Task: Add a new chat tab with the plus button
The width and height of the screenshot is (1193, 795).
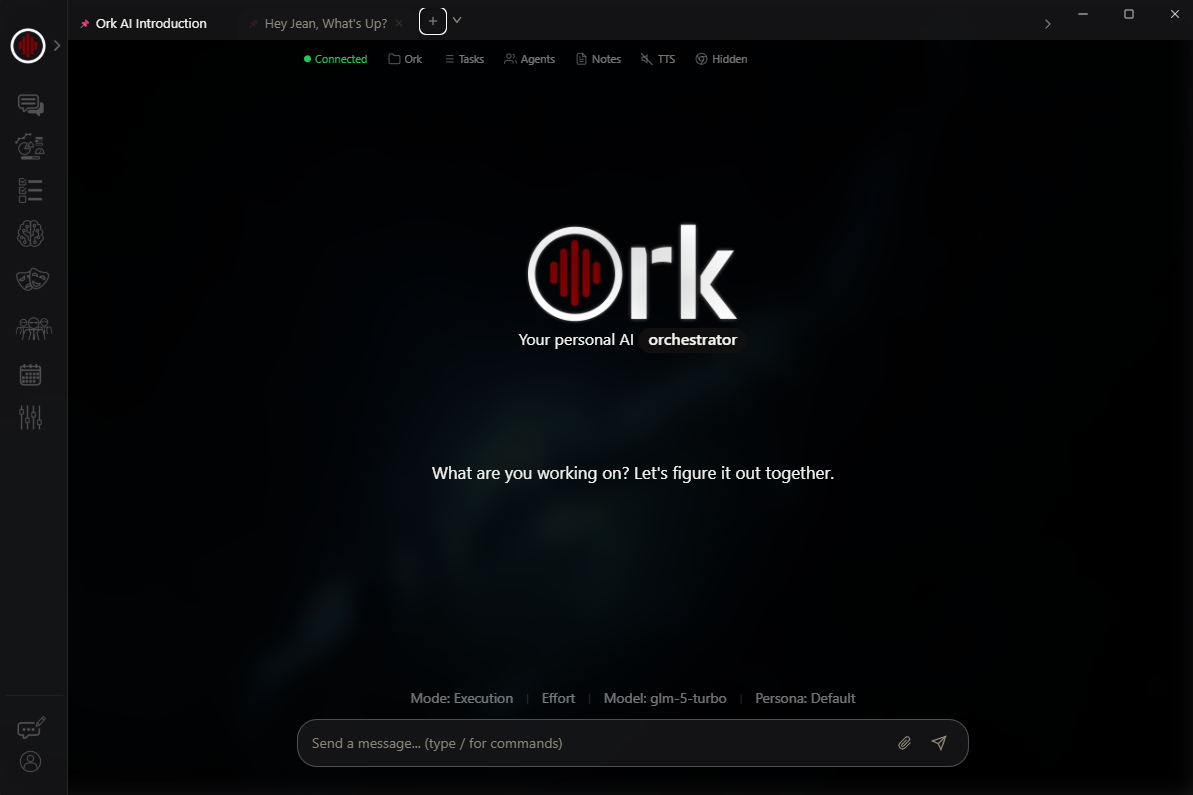Action: pyautogui.click(x=433, y=21)
